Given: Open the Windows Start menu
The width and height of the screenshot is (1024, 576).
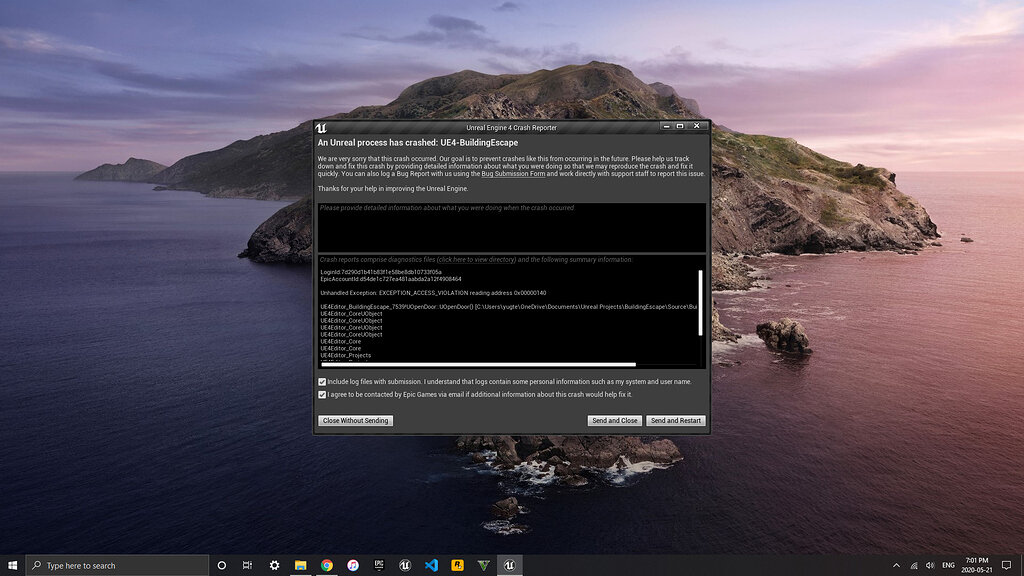Looking at the screenshot, I should 12,565.
